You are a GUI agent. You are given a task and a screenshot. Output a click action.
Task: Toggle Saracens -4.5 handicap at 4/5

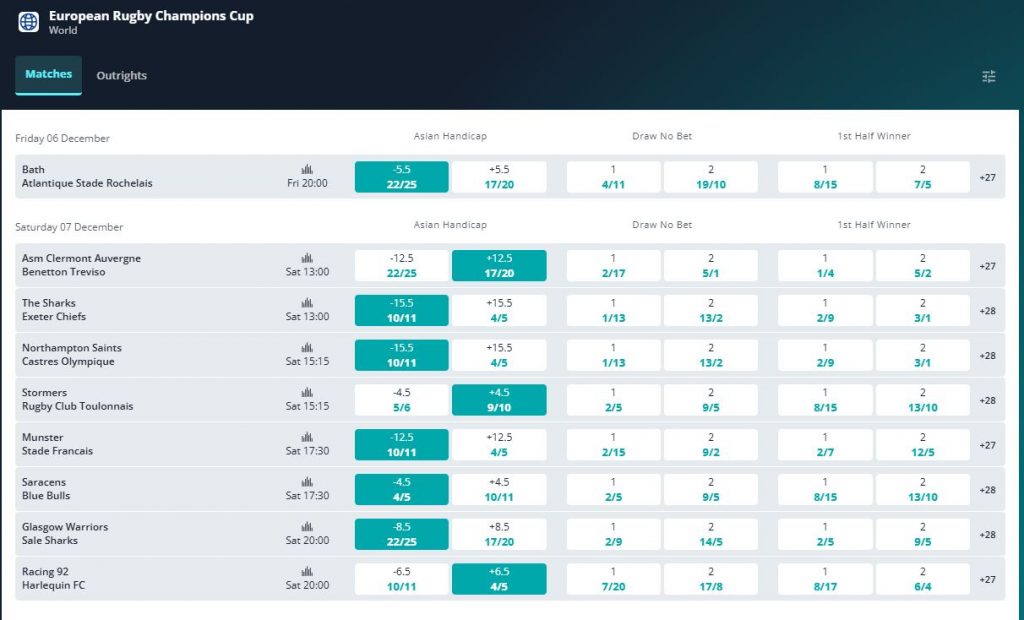click(x=402, y=489)
